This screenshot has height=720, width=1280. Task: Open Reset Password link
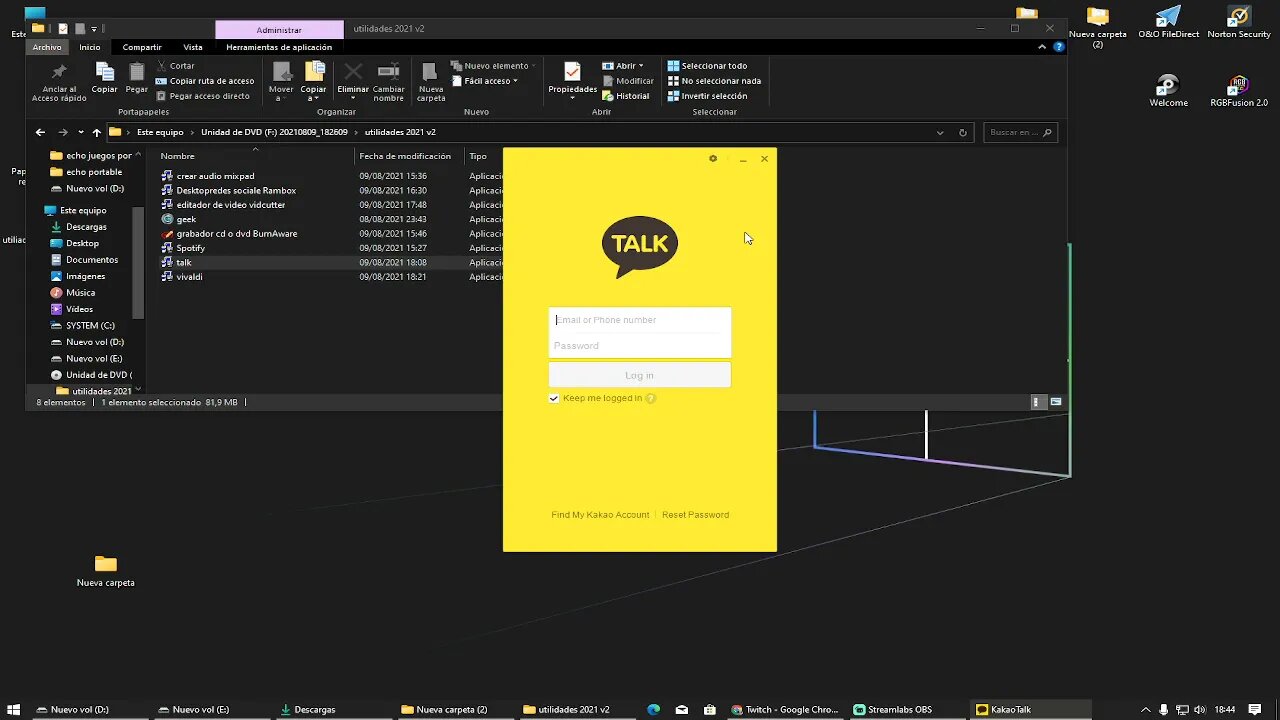695,515
